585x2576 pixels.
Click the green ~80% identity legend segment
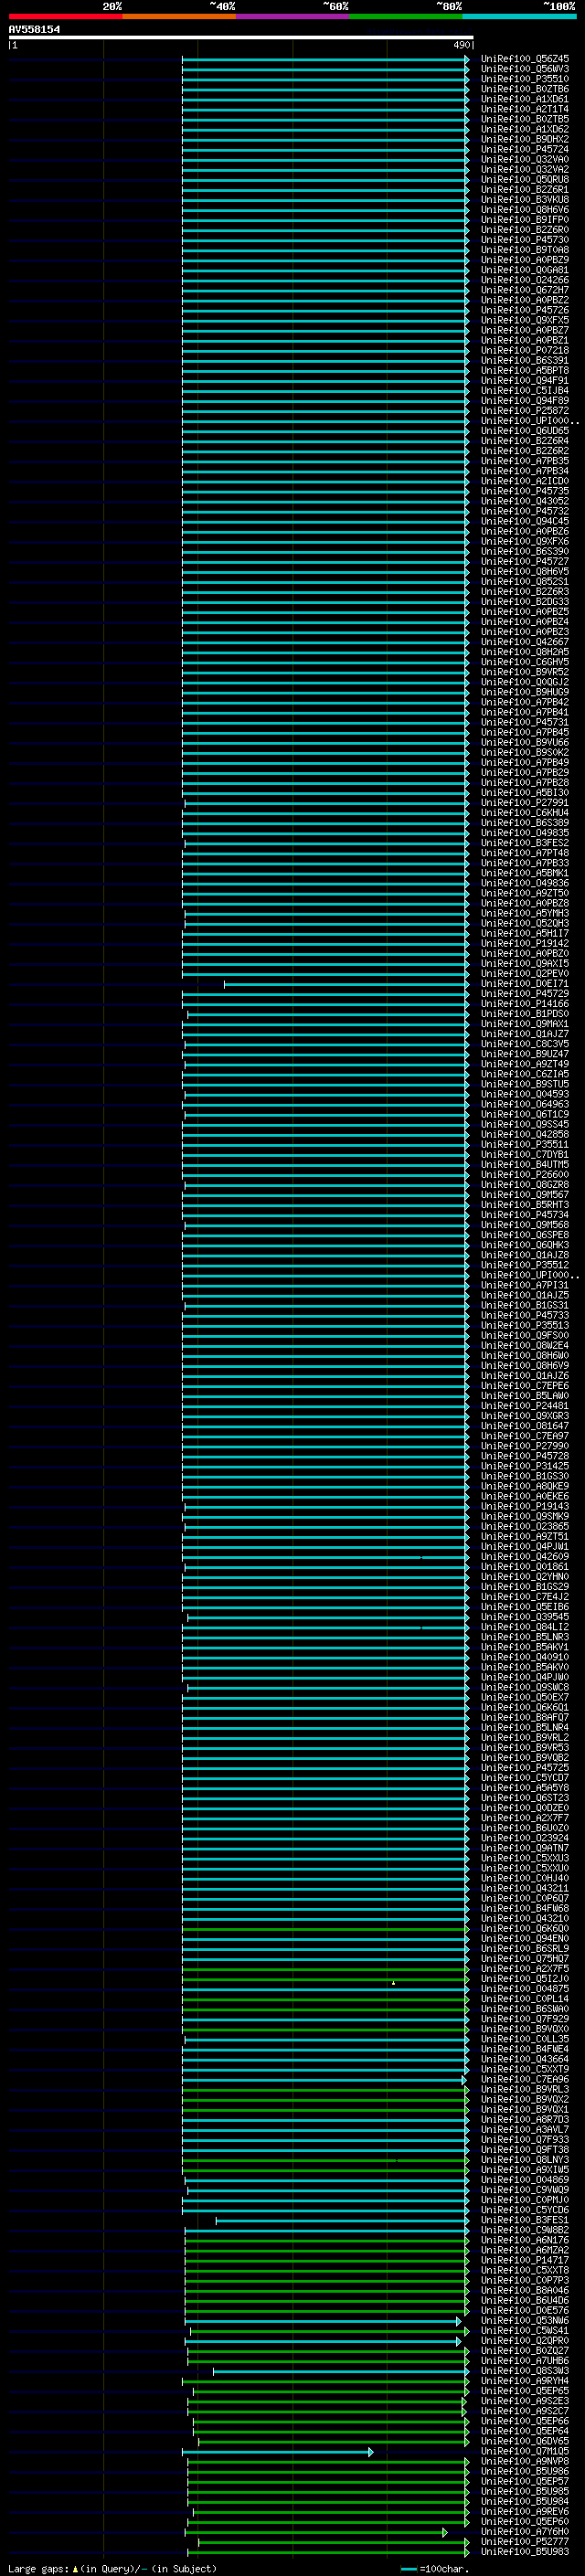pyautogui.click(x=406, y=16)
